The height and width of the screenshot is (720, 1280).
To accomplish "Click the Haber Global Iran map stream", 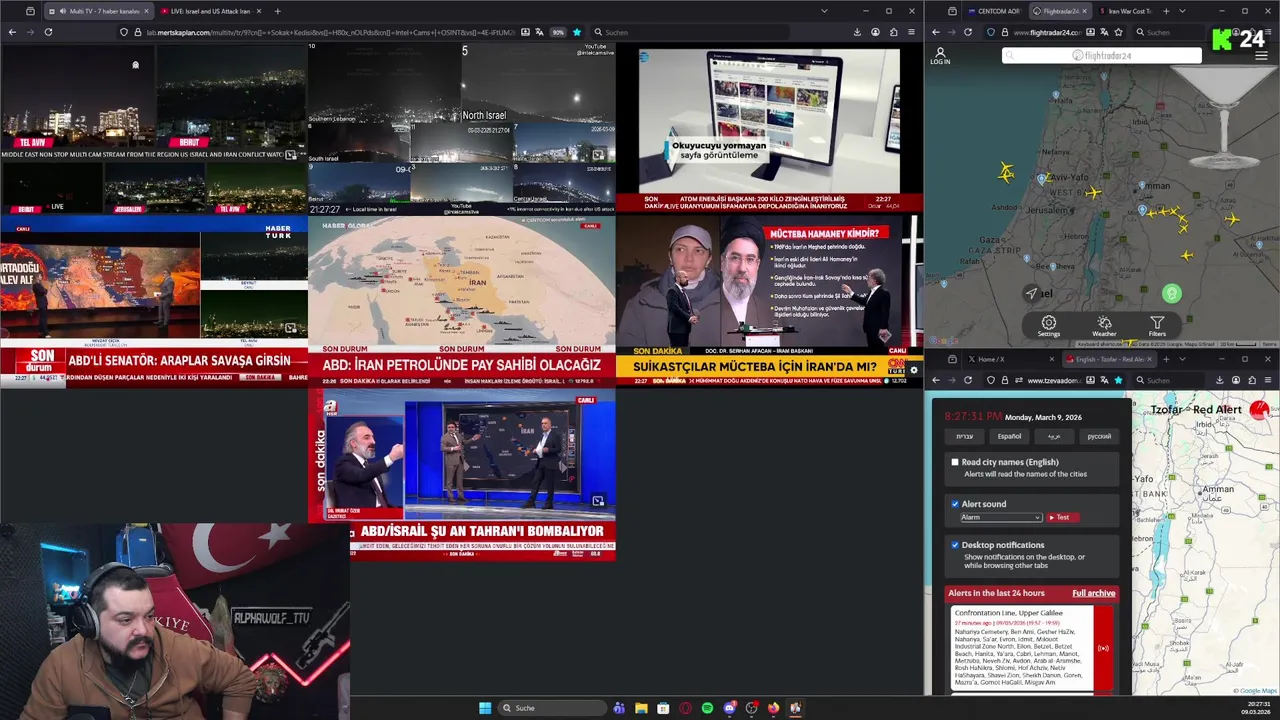I will (462, 301).
